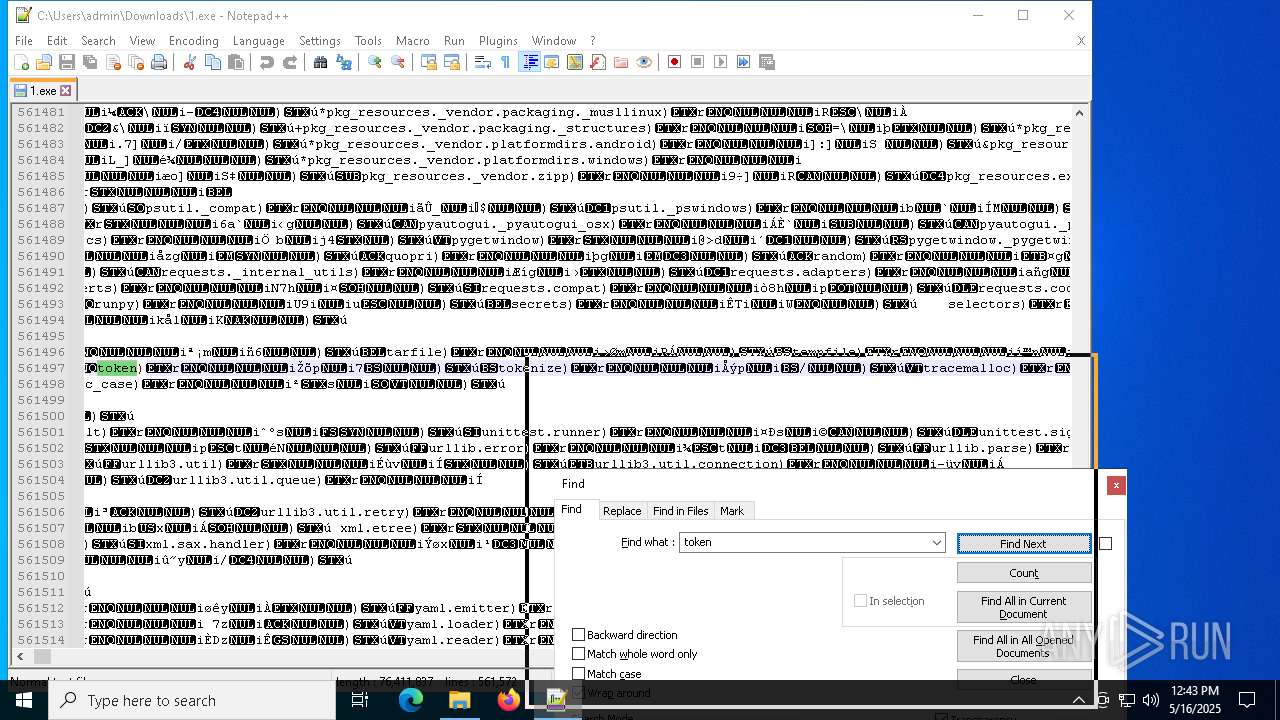This screenshot has width=1280, height=720.
Task: Switch to the Mark tab in Find dialog
Action: tap(732, 511)
